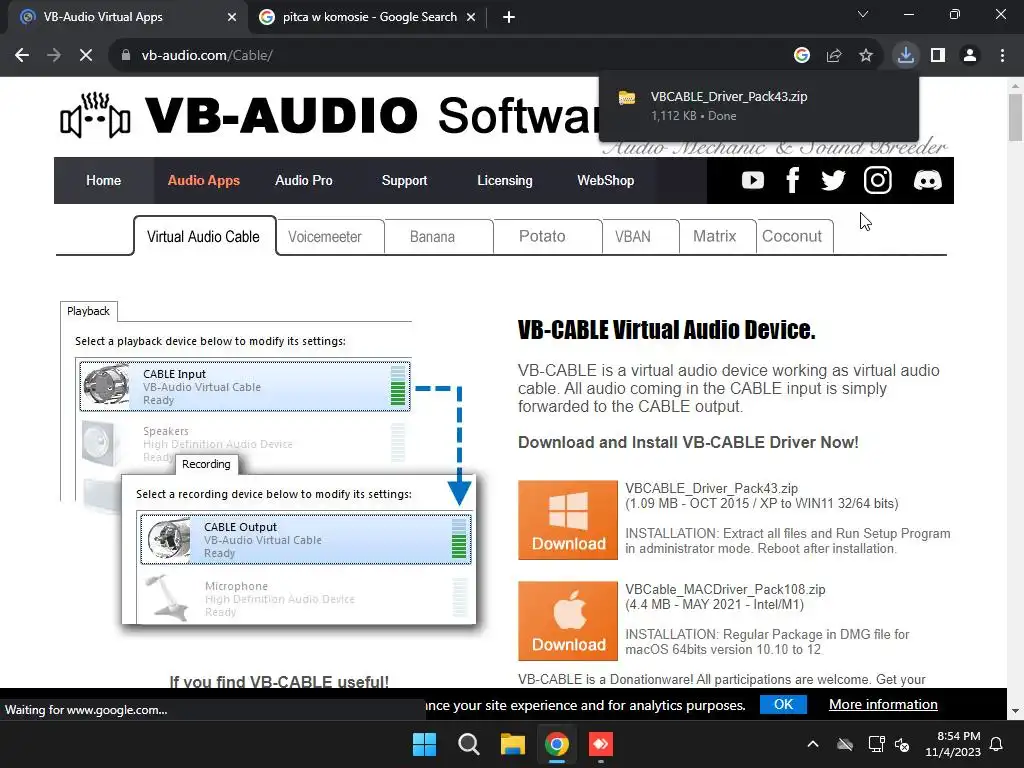Image resolution: width=1024 pixels, height=768 pixels.
Task: Click the Google icon in address bar
Action: [802, 56]
